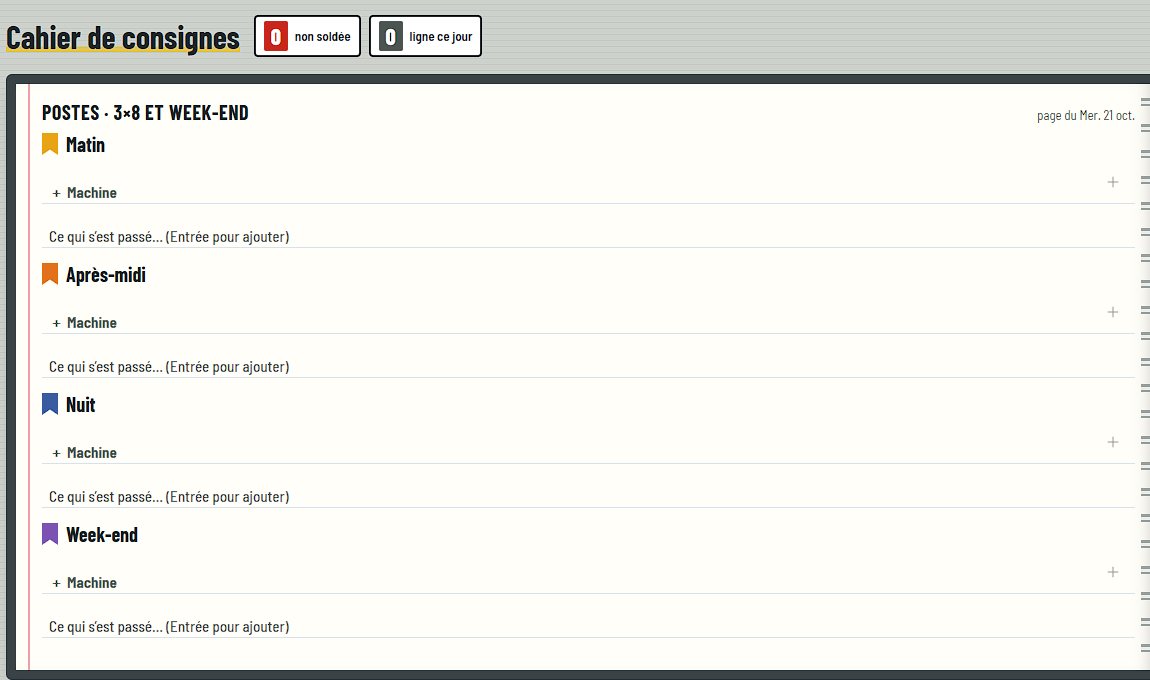The image size is (1150, 680).
Task: Click the 'Après-midi' shift heading
Action: coord(106,274)
